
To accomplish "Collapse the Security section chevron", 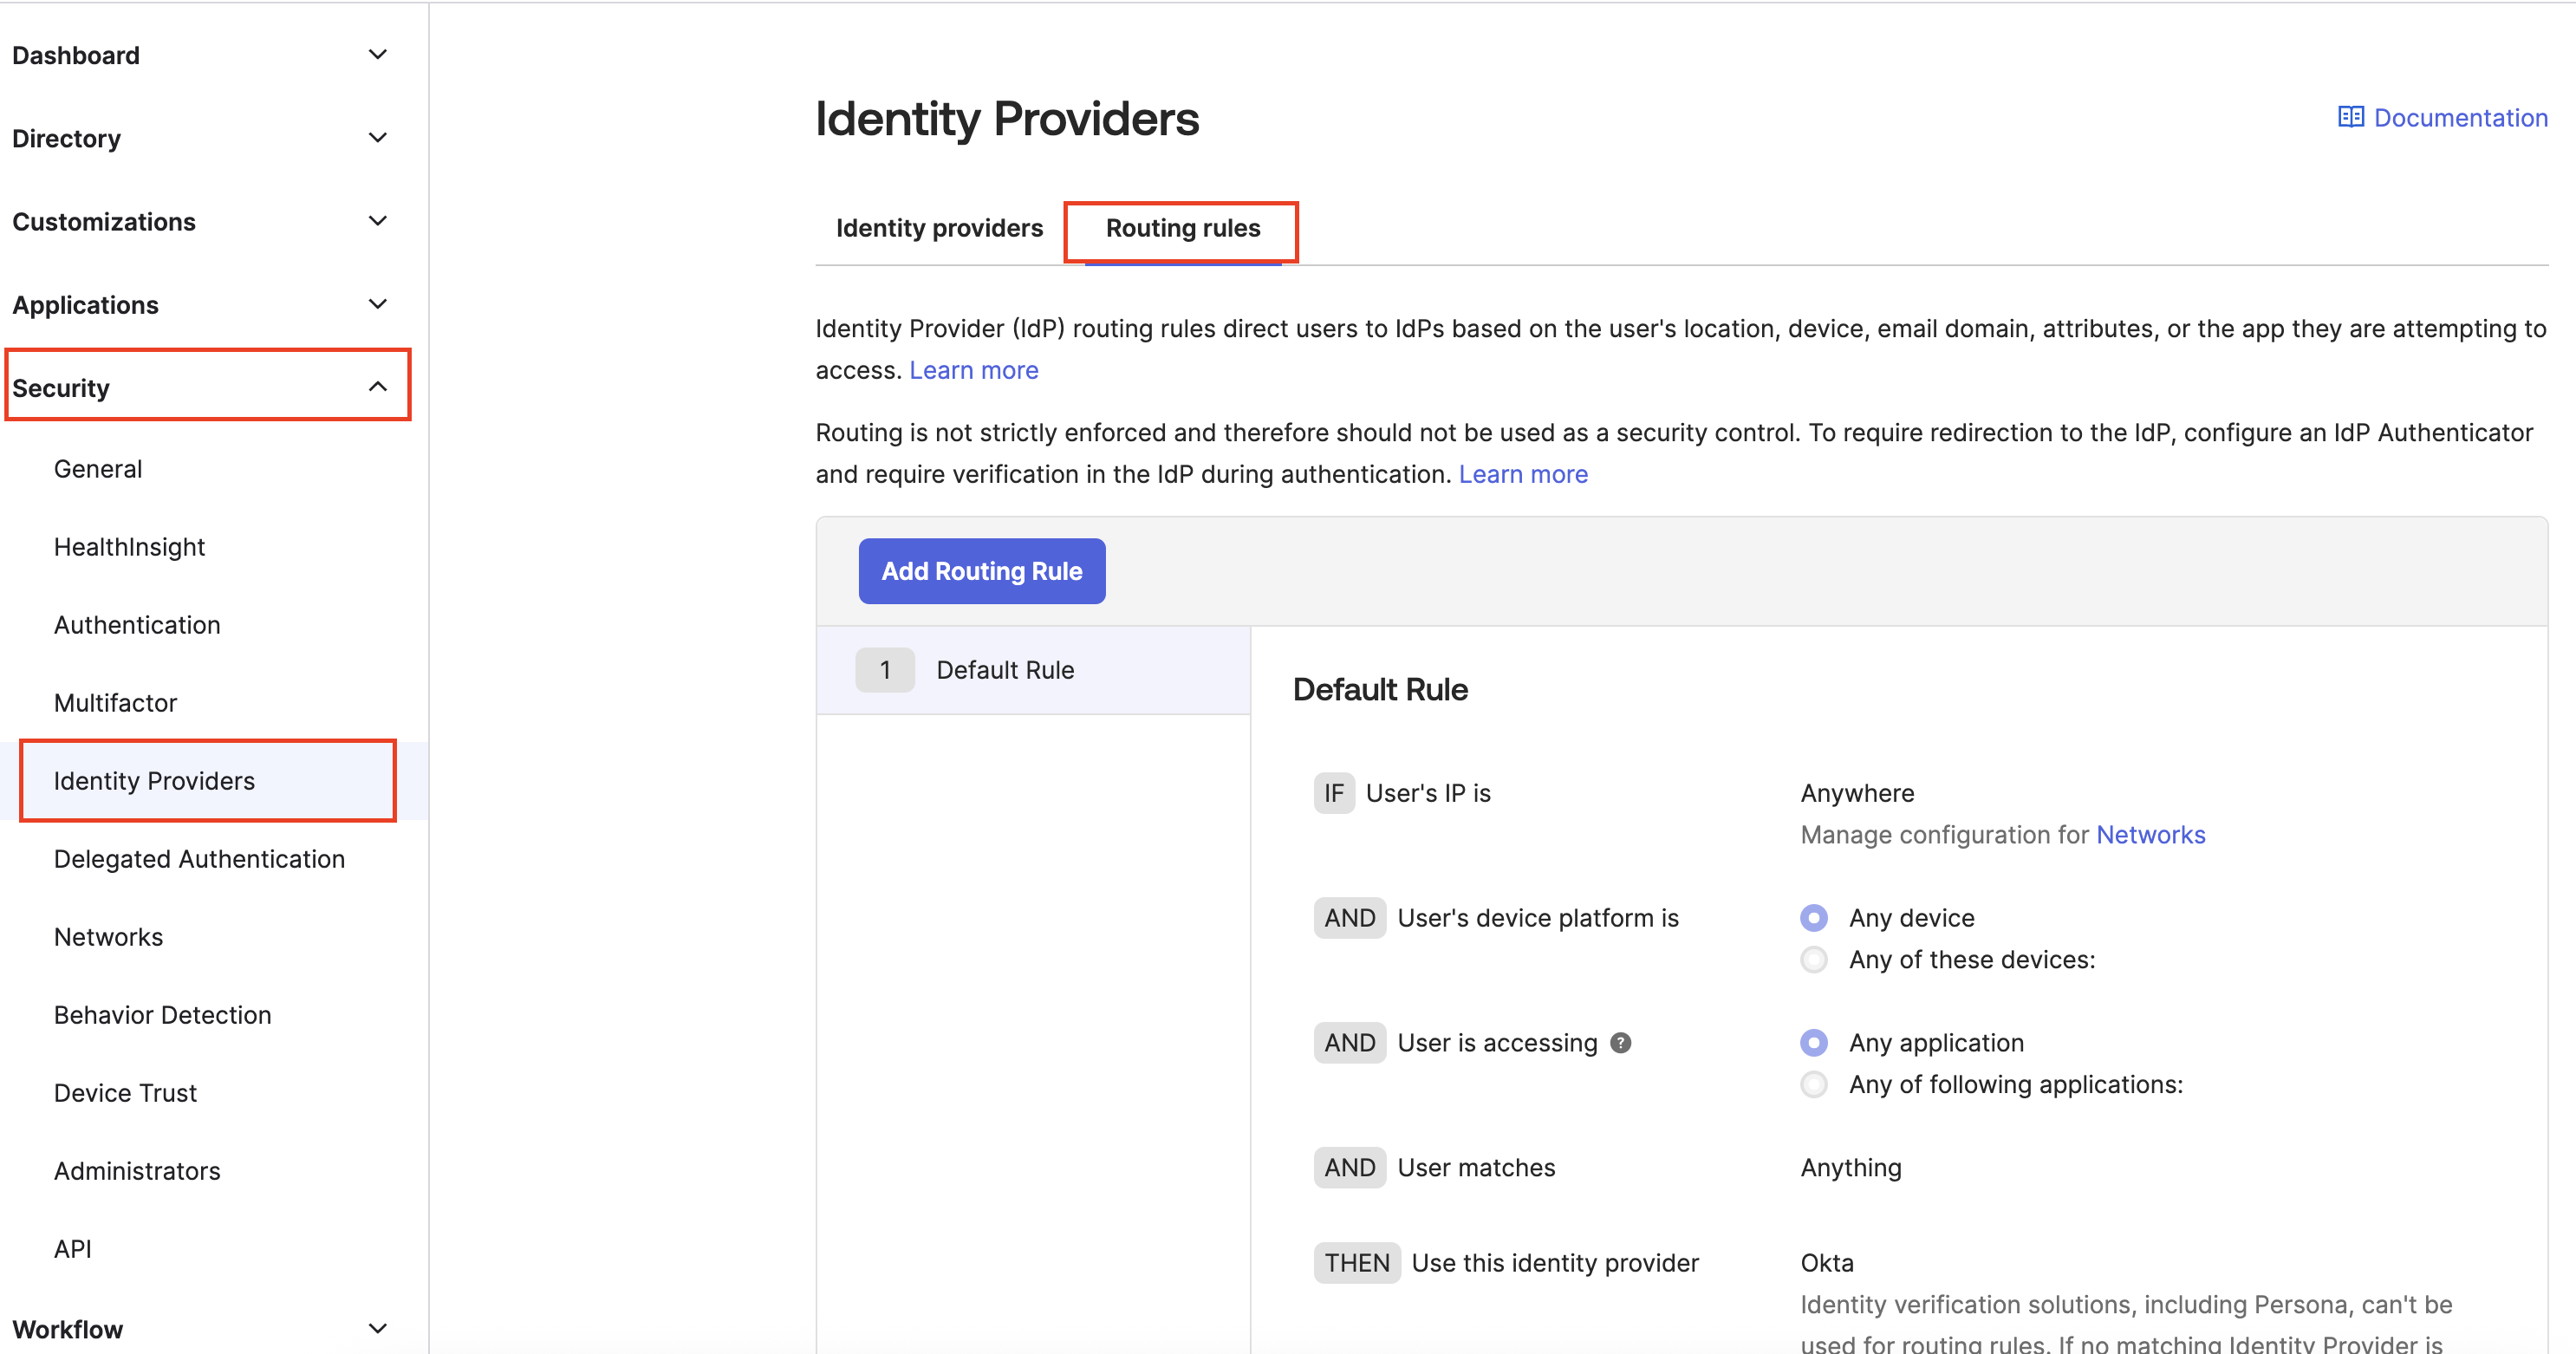I will [378, 387].
